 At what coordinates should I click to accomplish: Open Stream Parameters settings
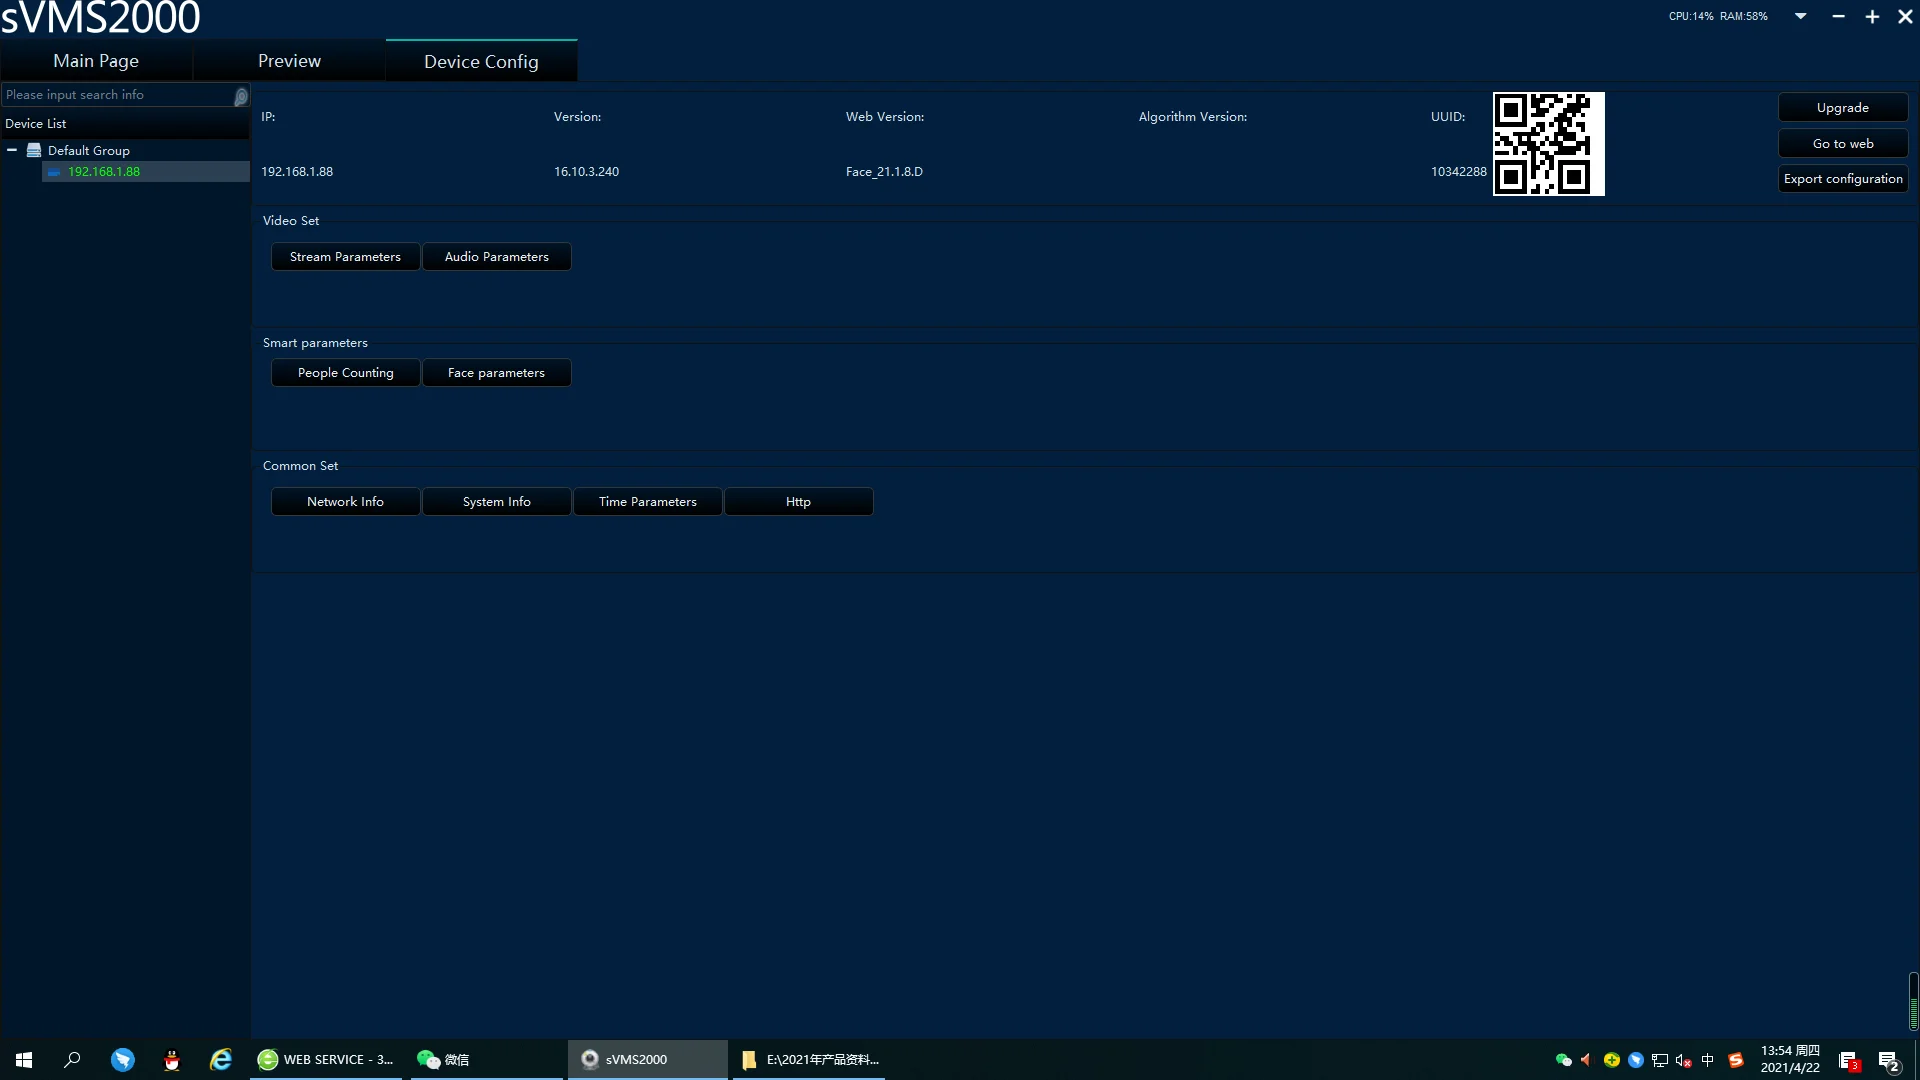tap(345, 257)
